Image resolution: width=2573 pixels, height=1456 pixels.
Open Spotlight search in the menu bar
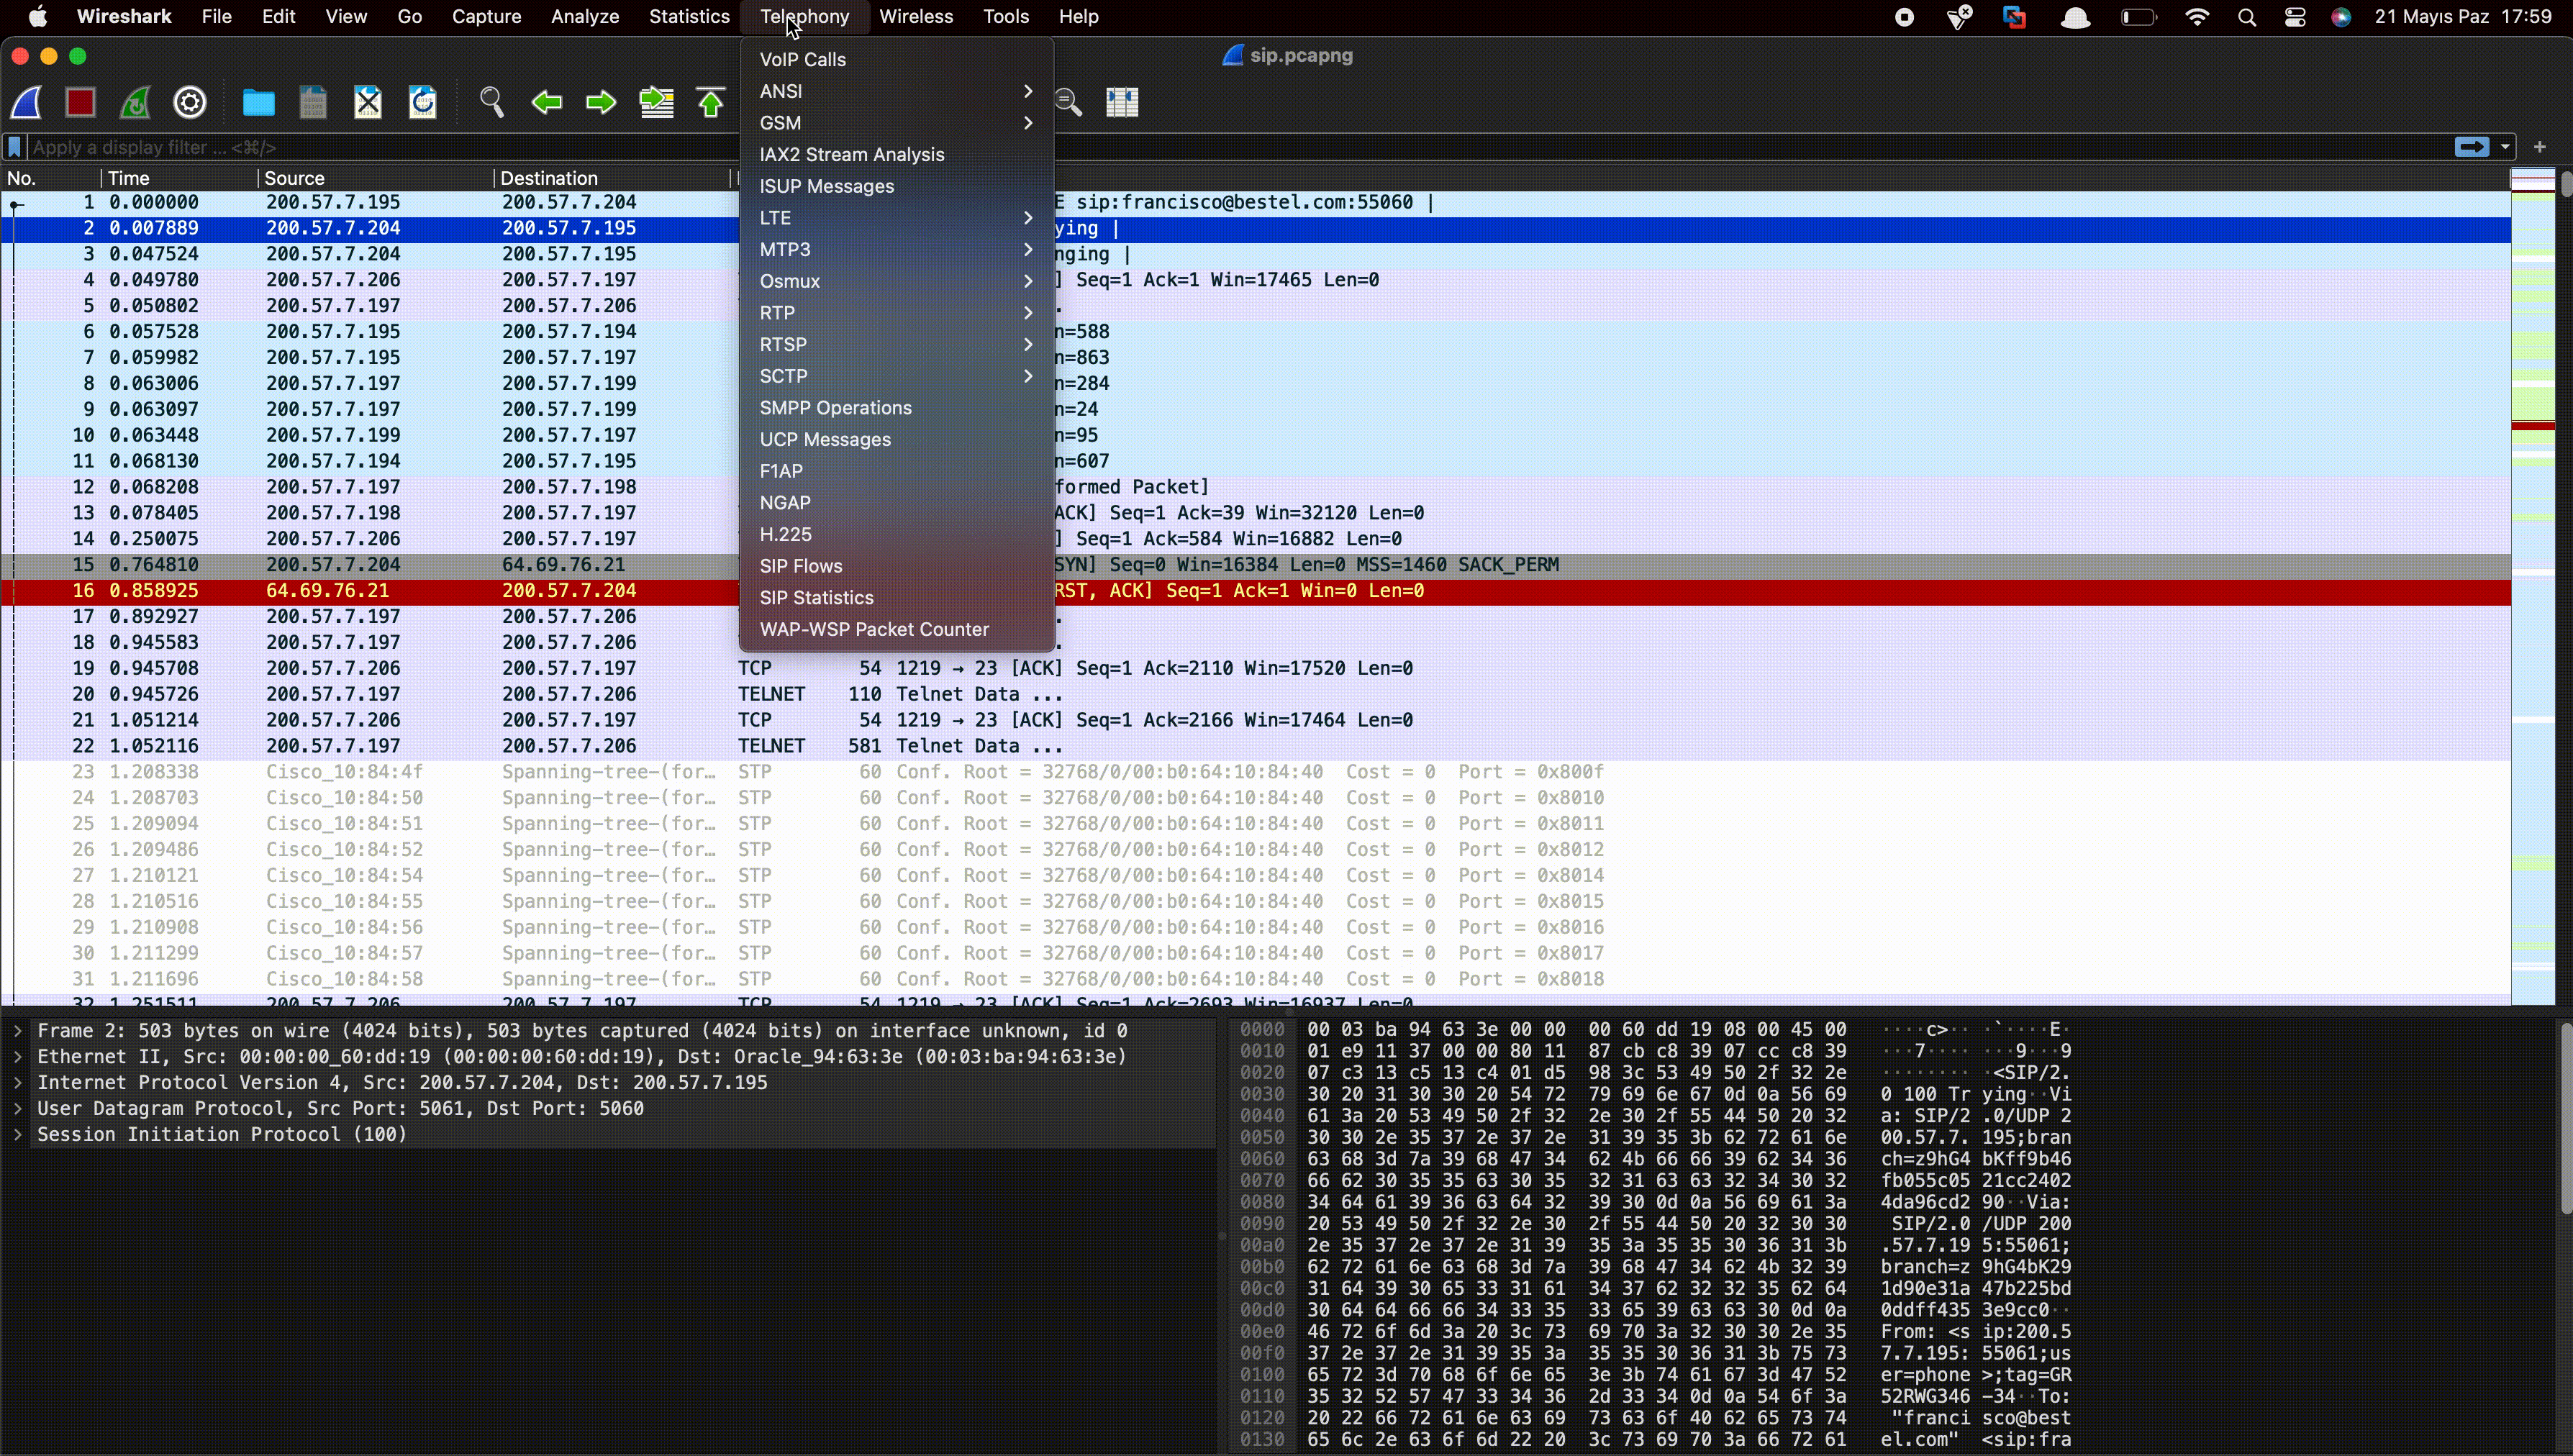[2247, 17]
